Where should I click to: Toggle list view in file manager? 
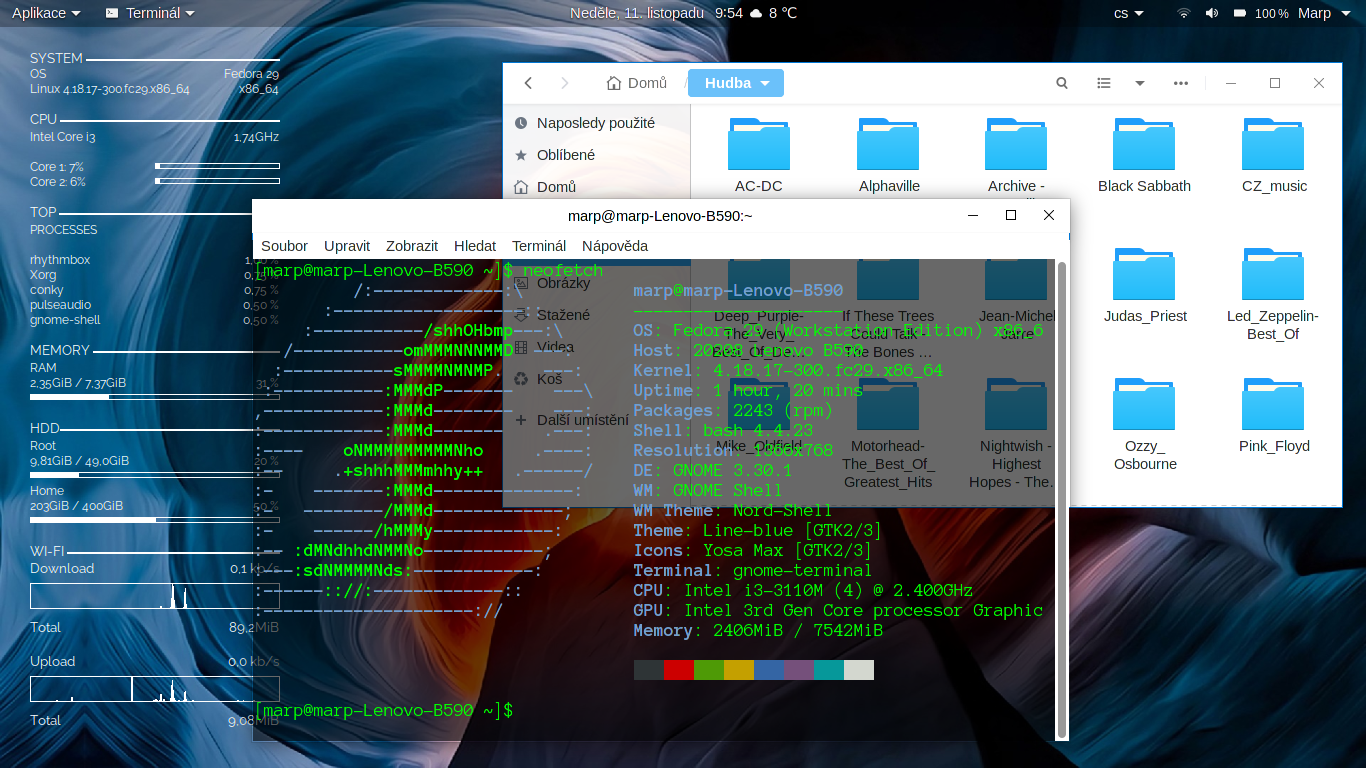tap(1104, 83)
